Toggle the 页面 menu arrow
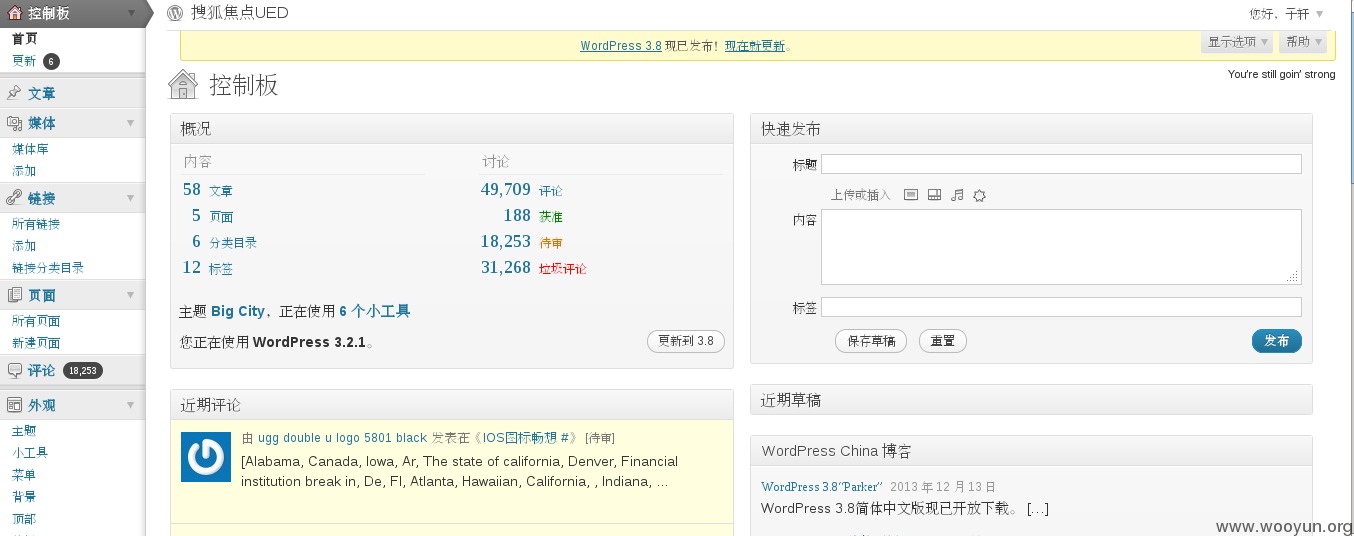This screenshot has height=536, width=1354. (130, 295)
